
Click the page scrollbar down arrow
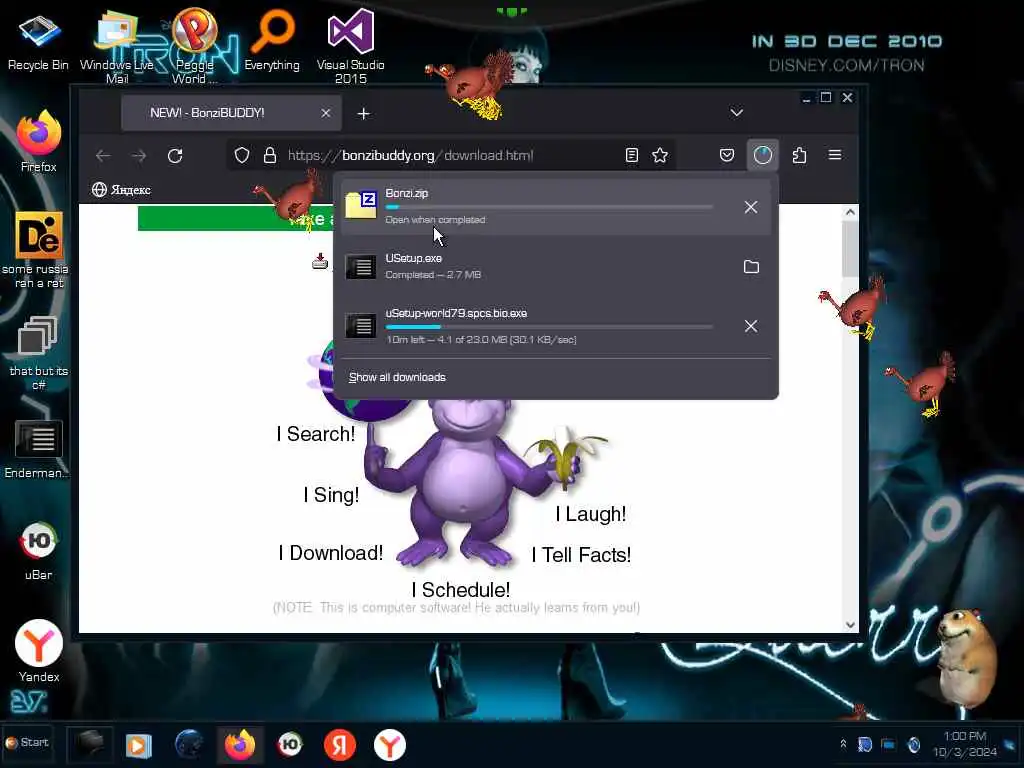850,625
